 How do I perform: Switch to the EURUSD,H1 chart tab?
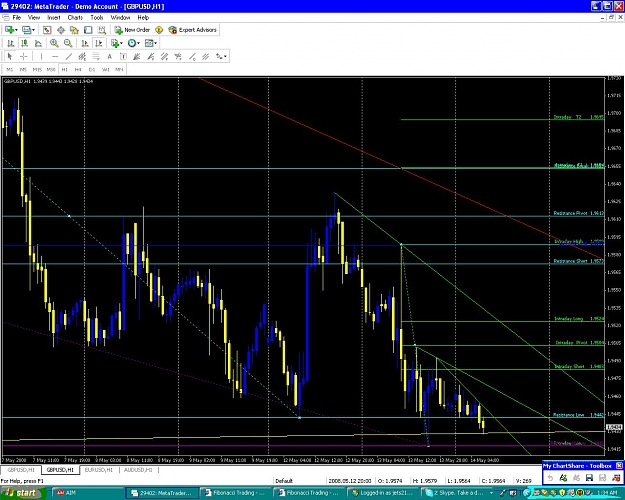point(99,470)
